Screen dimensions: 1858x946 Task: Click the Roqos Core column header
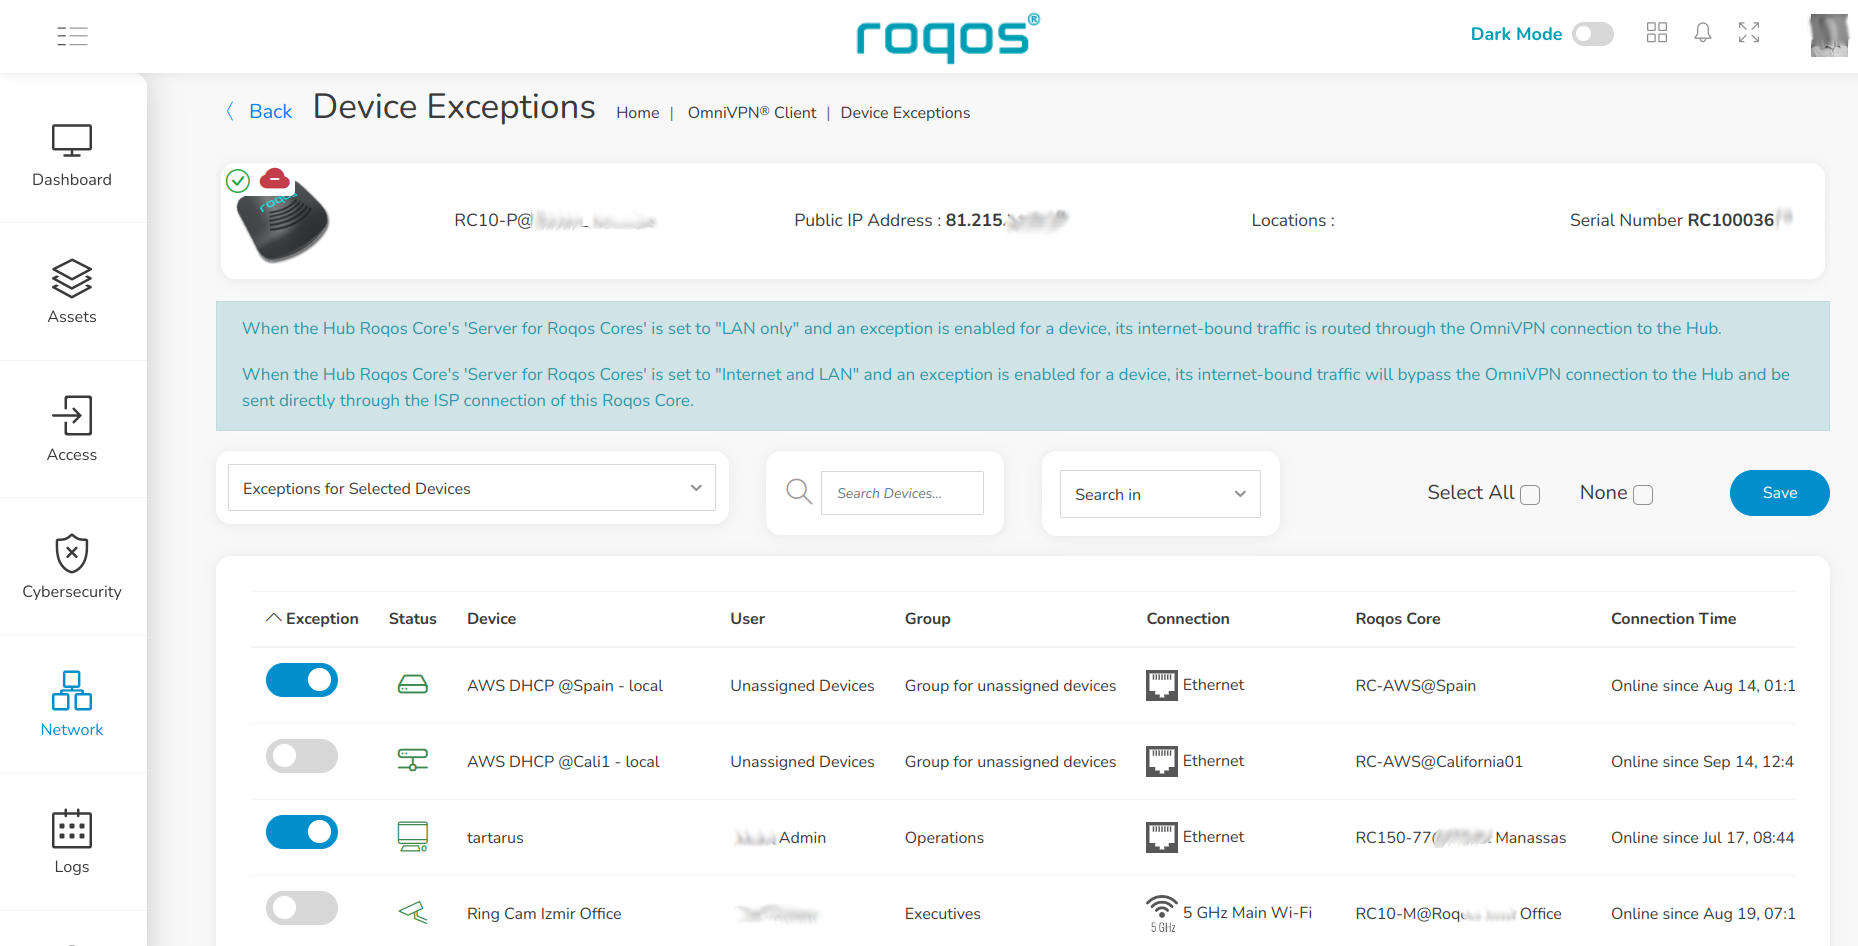[x=1398, y=619]
